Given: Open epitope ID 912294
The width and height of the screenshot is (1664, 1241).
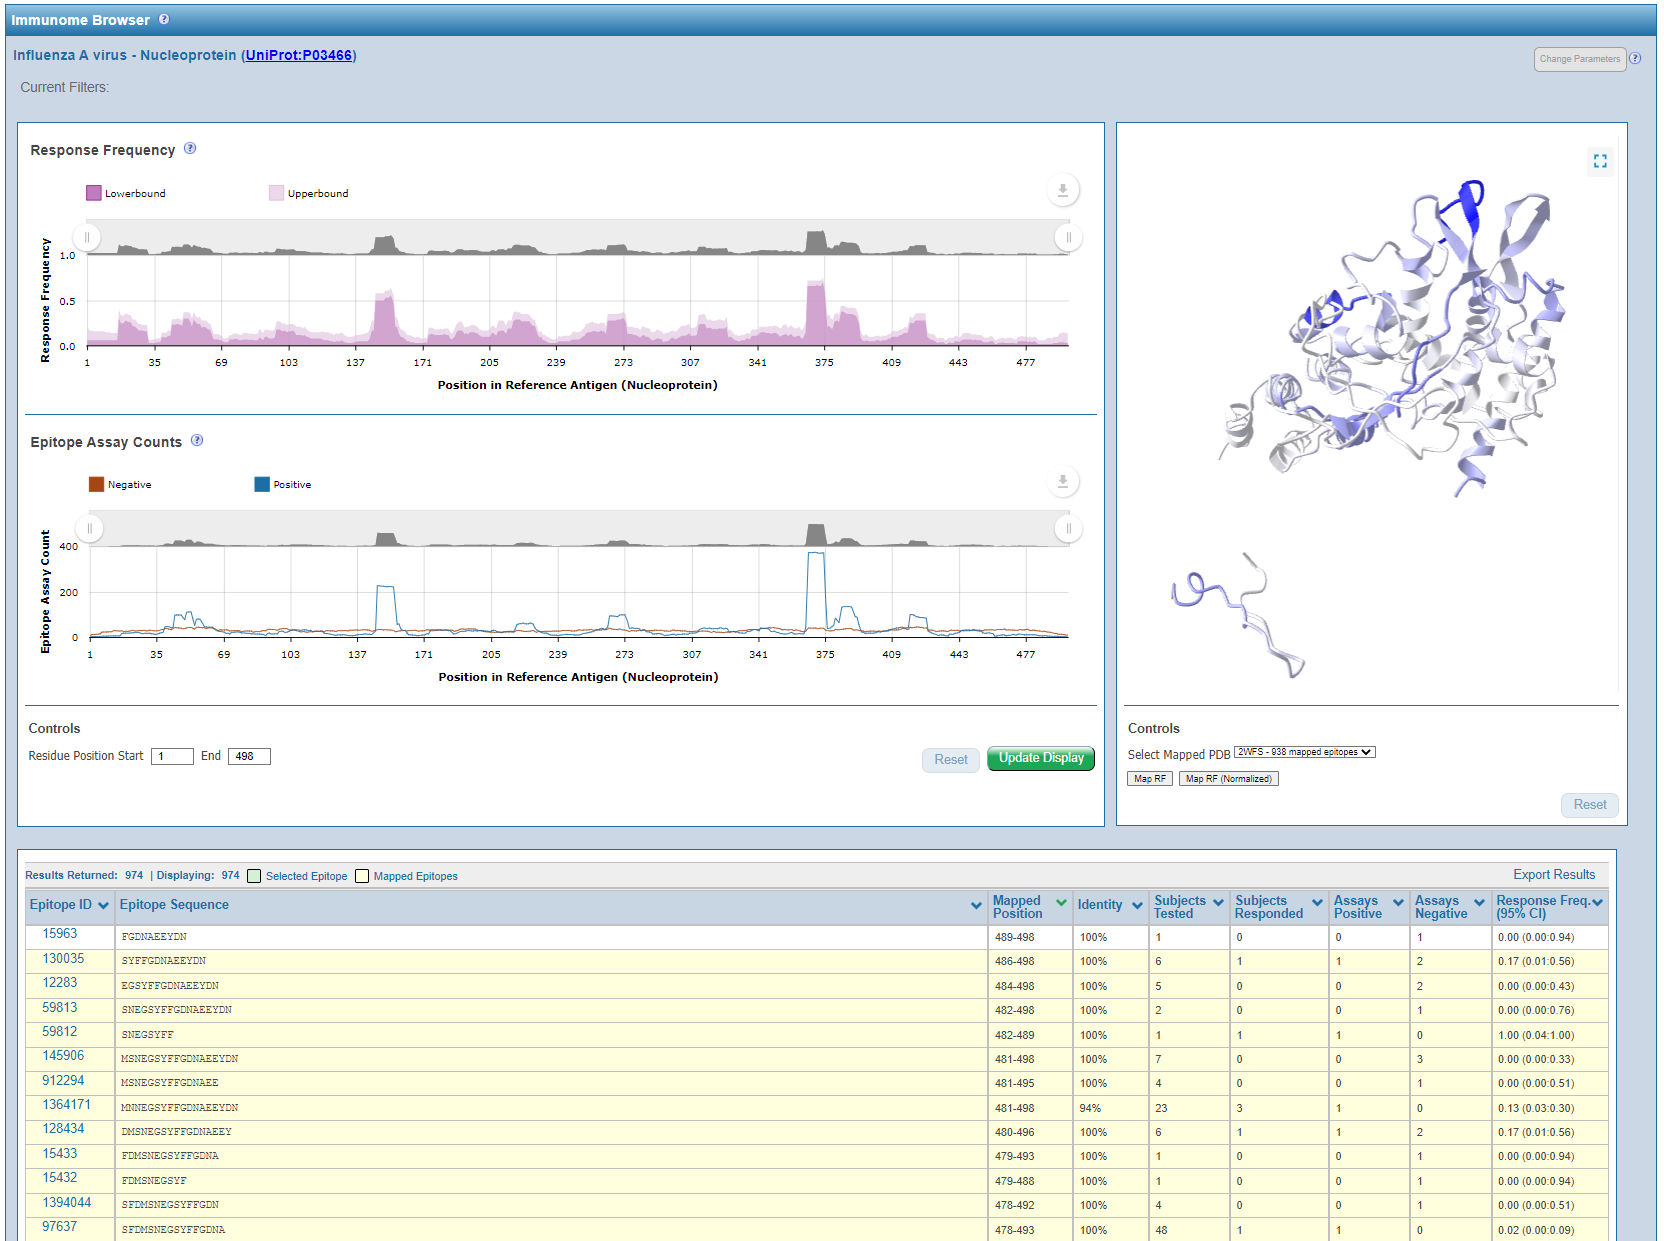Looking at the screenshot, I should [x=63, y=1081].
